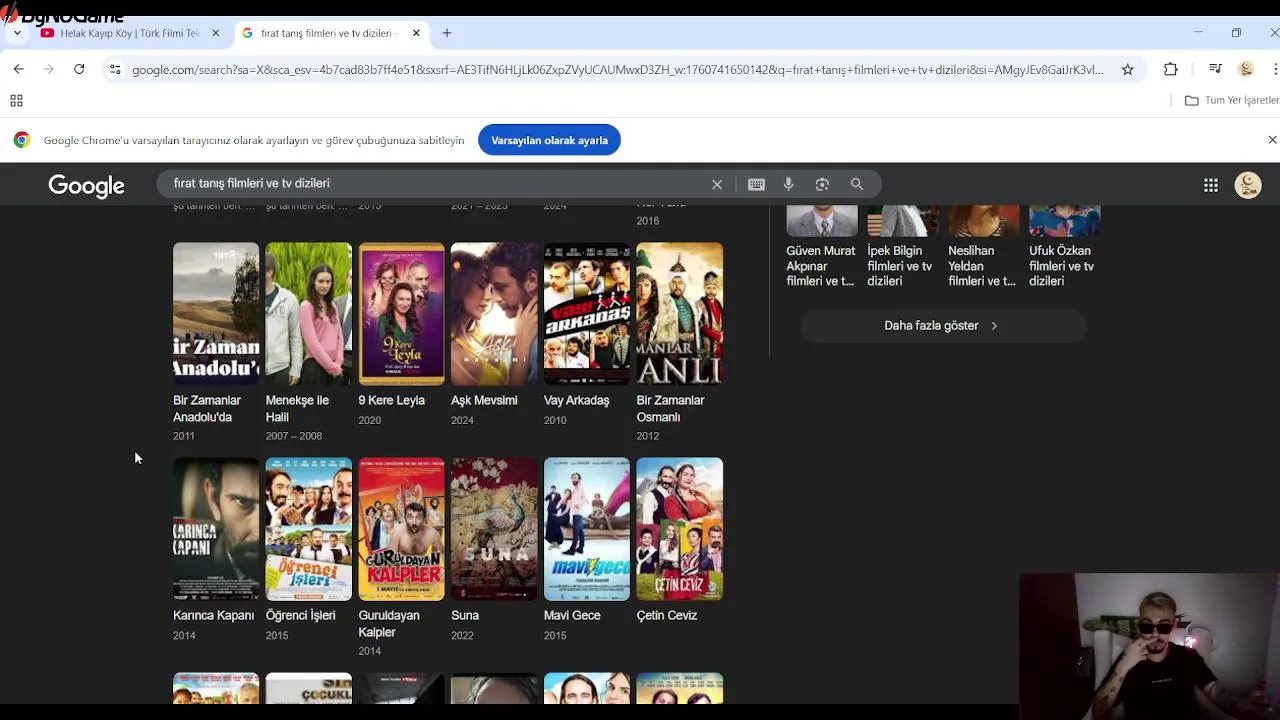1280x720 pixels.
Task: Open Bir Zamanlar Osmanlı poster
Action: 680,314
